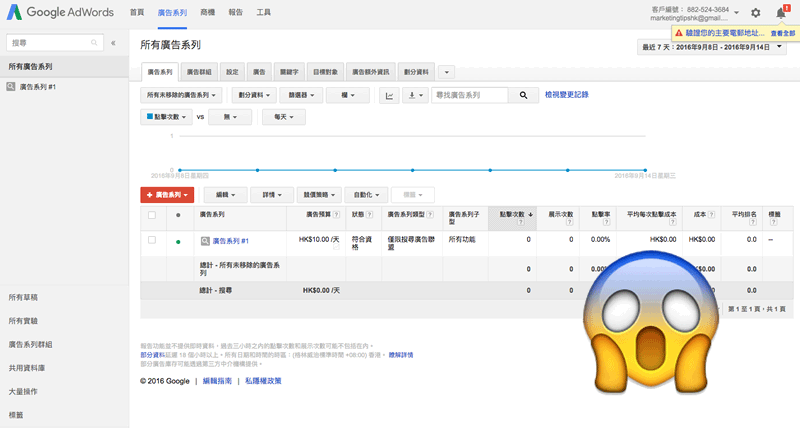The width and height of the screenshot is (800, 428).
Task: Click the help icon under 平均每次點擊成本 header
Action: click(672, 222)
